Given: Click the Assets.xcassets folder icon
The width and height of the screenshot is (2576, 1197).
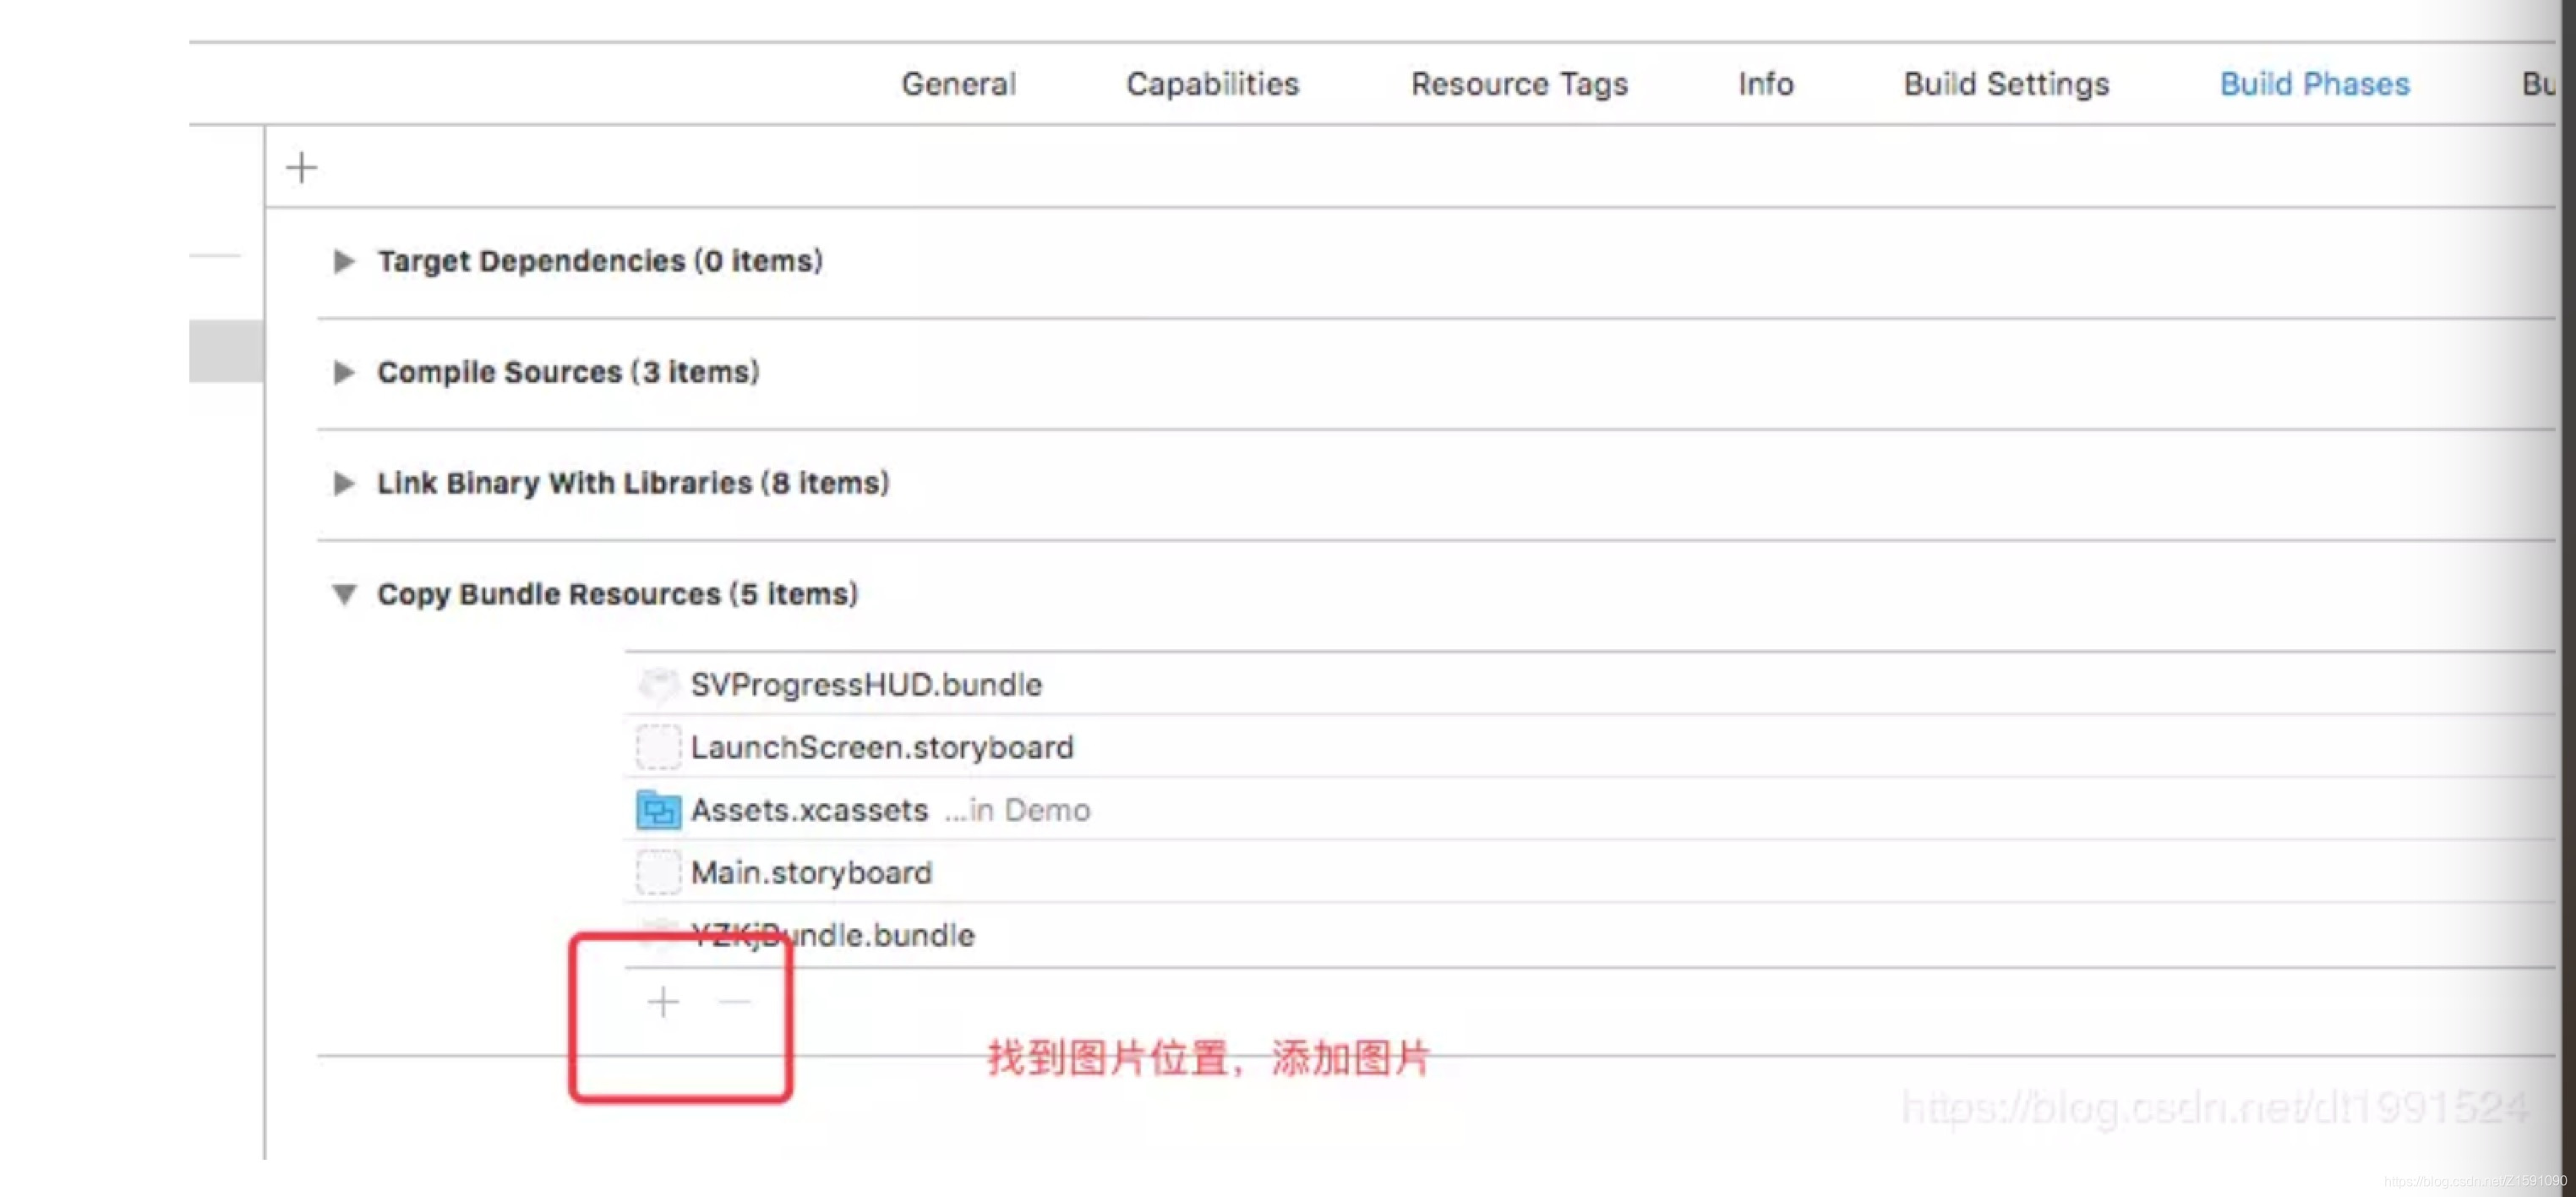Looking at the screenshot, I should coord(658,810).
